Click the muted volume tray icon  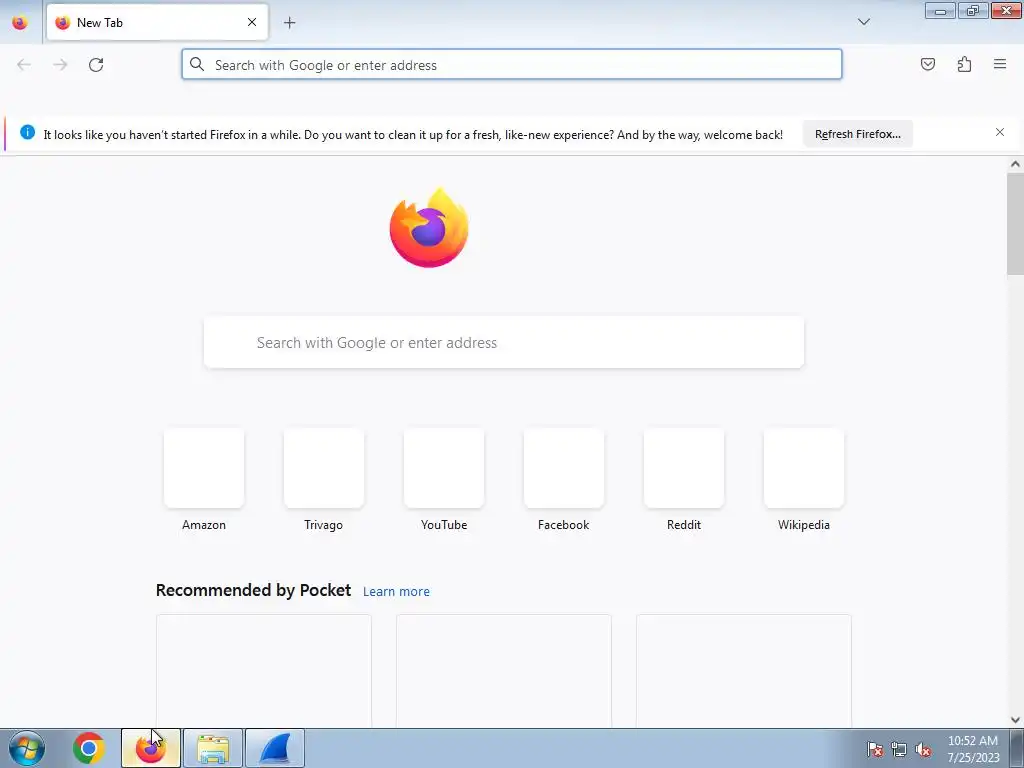[923, 750]
